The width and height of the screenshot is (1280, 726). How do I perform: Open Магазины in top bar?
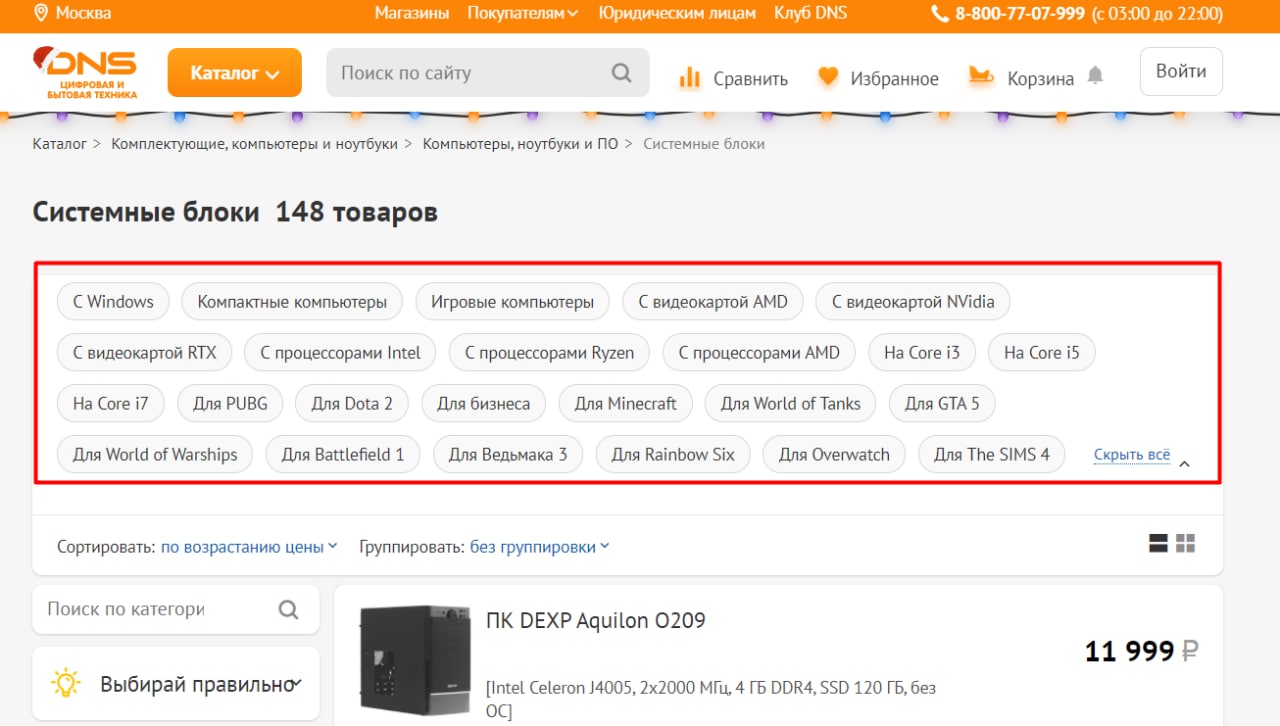412,13
